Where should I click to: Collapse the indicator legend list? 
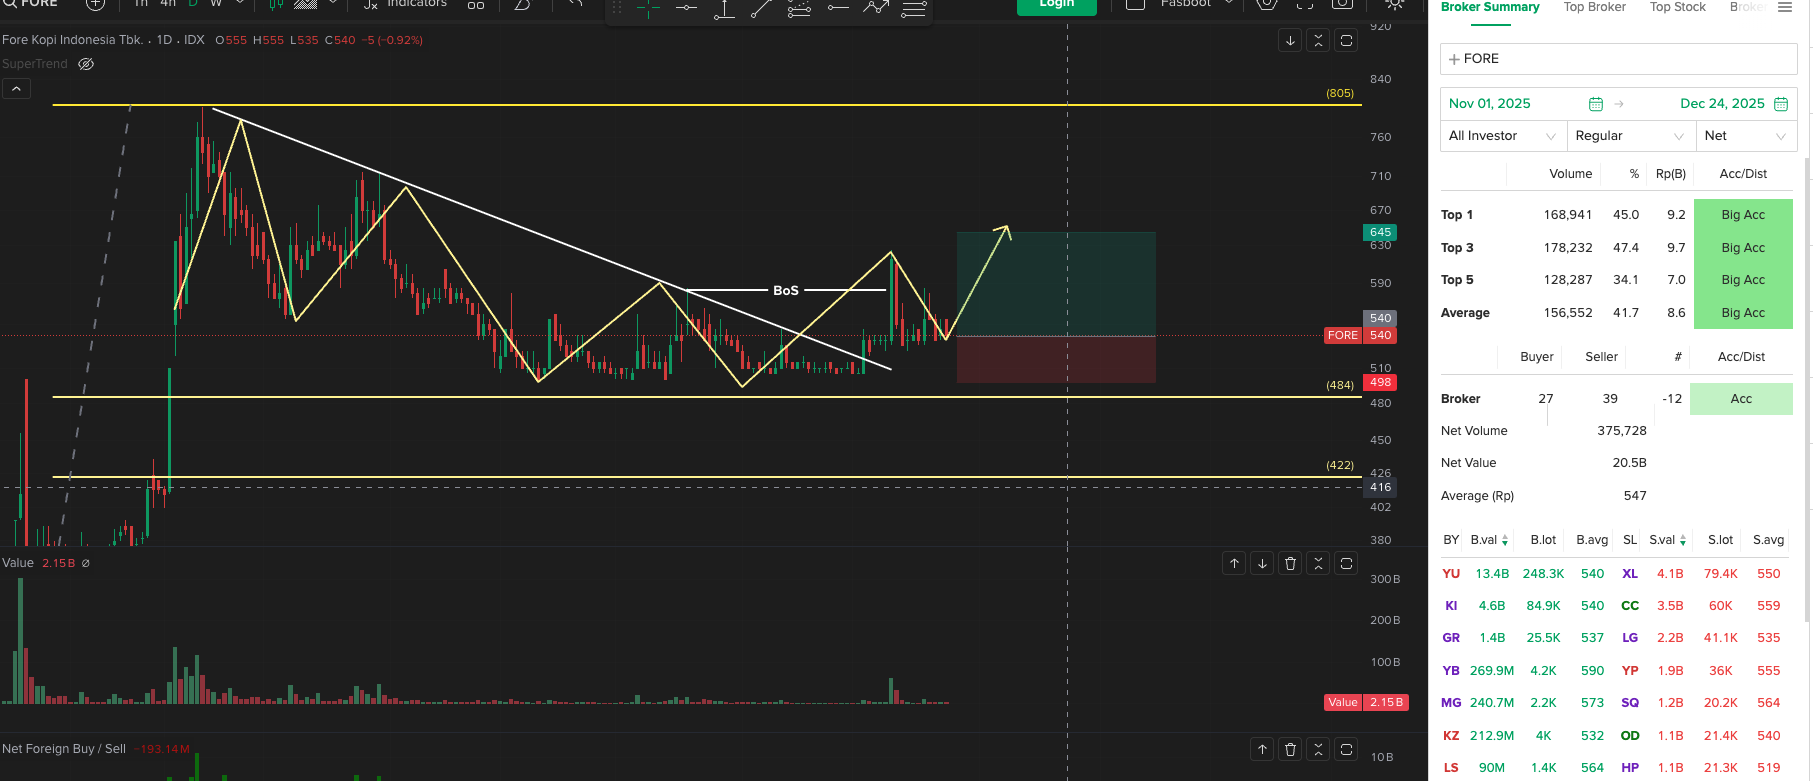[16, 89]
